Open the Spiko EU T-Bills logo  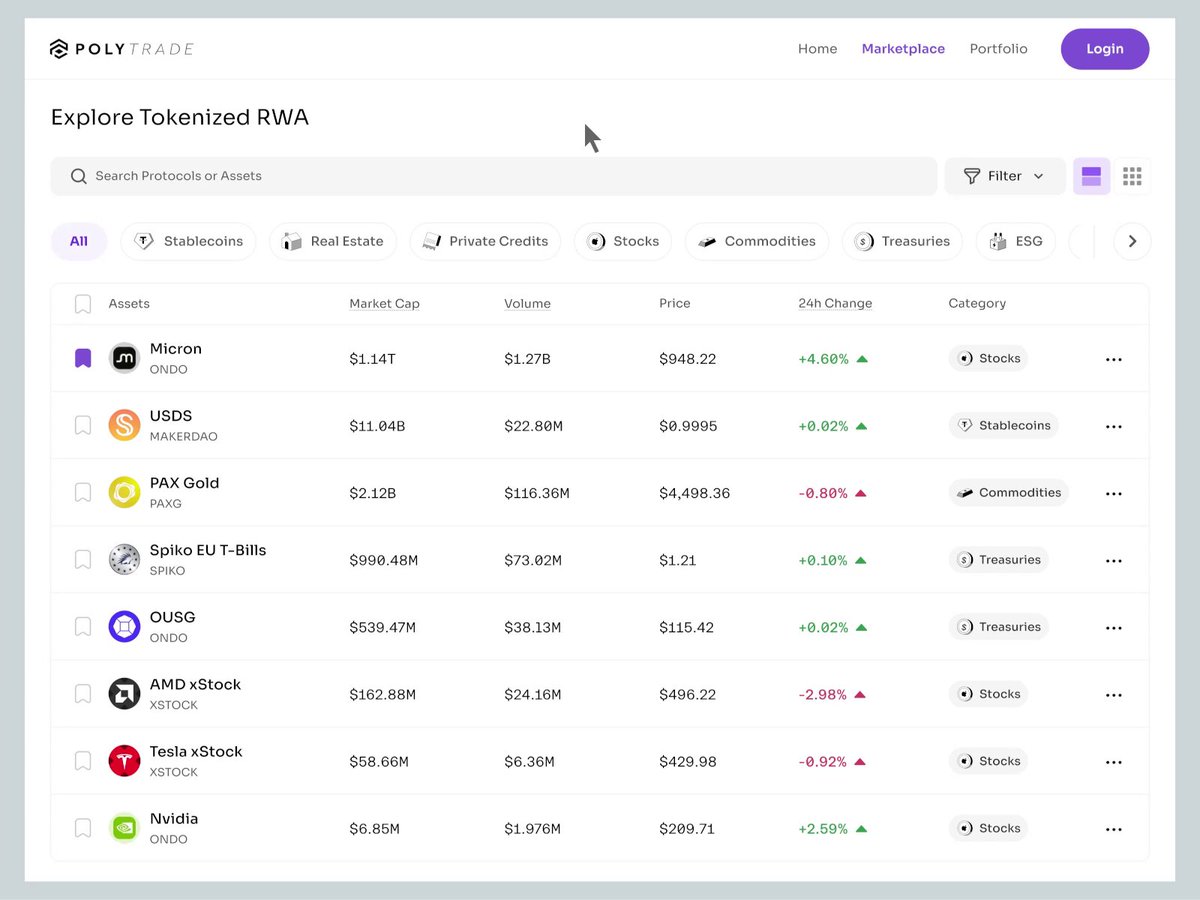click(x=124, y=559)
